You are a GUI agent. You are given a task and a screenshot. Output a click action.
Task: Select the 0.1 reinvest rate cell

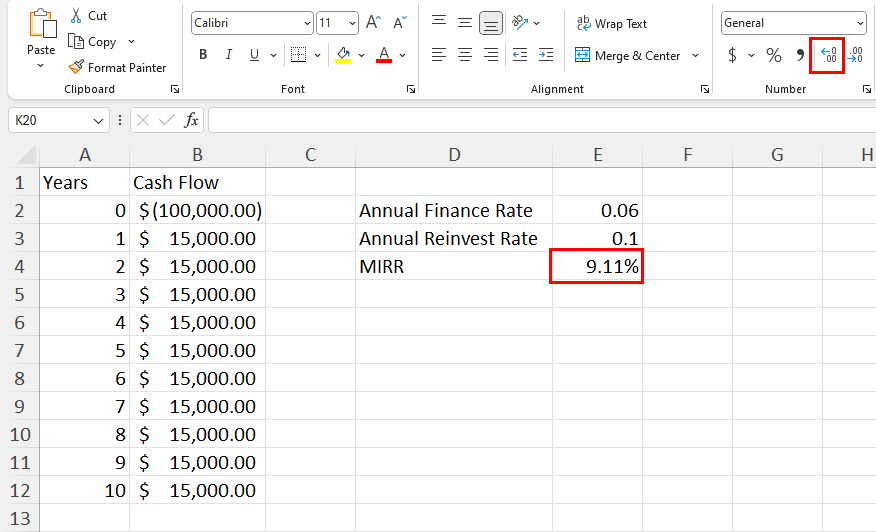tap(597, 239)
